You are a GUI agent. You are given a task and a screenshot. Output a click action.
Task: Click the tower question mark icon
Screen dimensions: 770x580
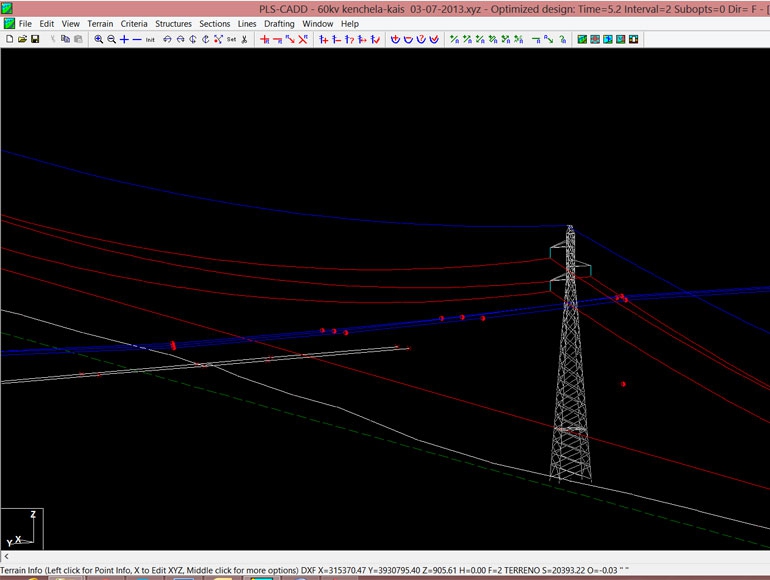[349, 39]
